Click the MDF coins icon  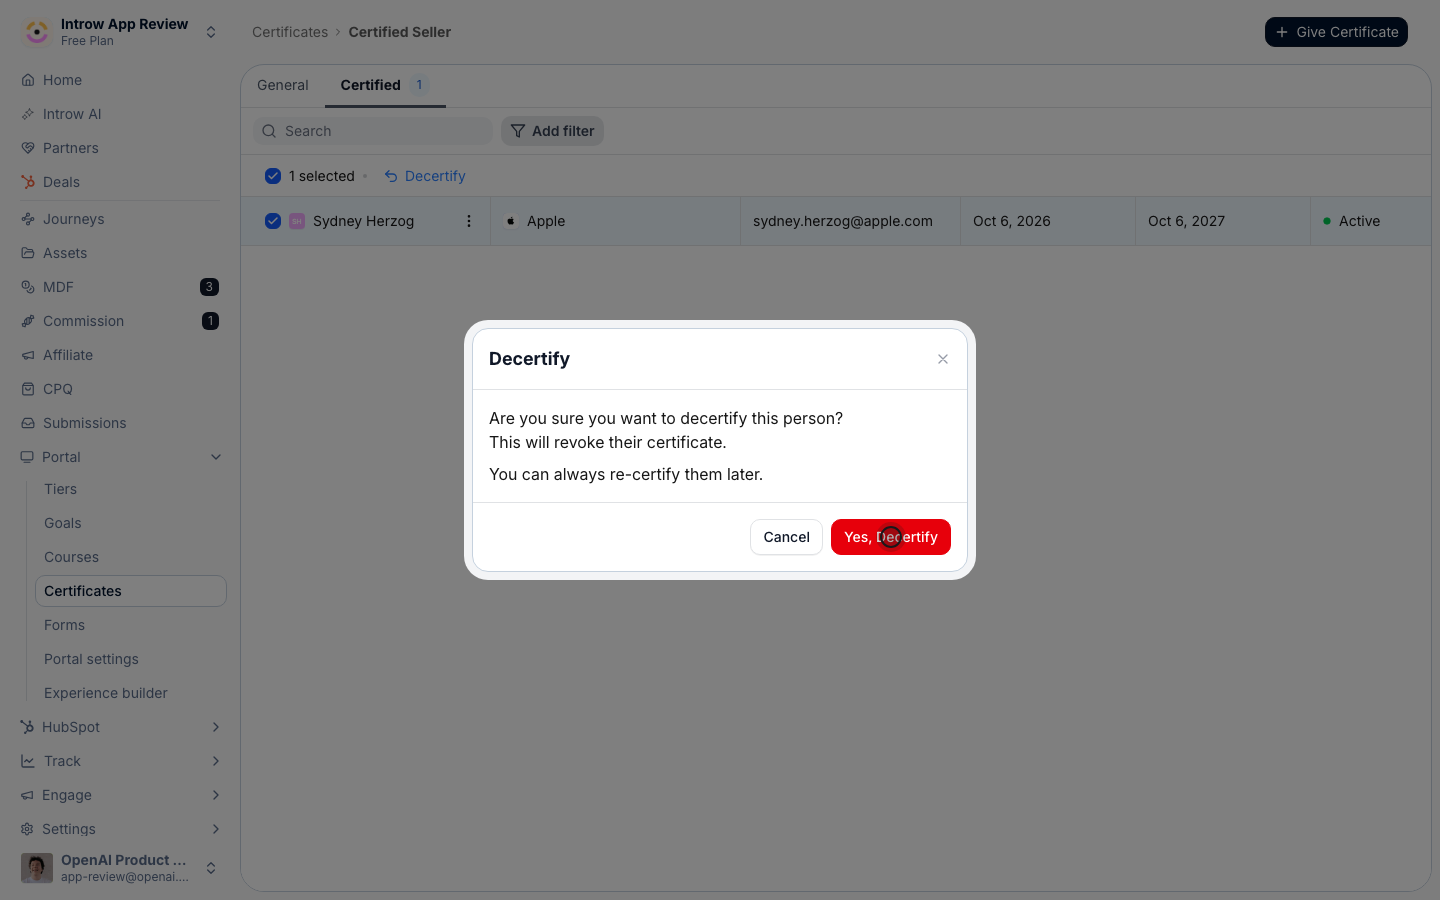(x=28, y=287)
